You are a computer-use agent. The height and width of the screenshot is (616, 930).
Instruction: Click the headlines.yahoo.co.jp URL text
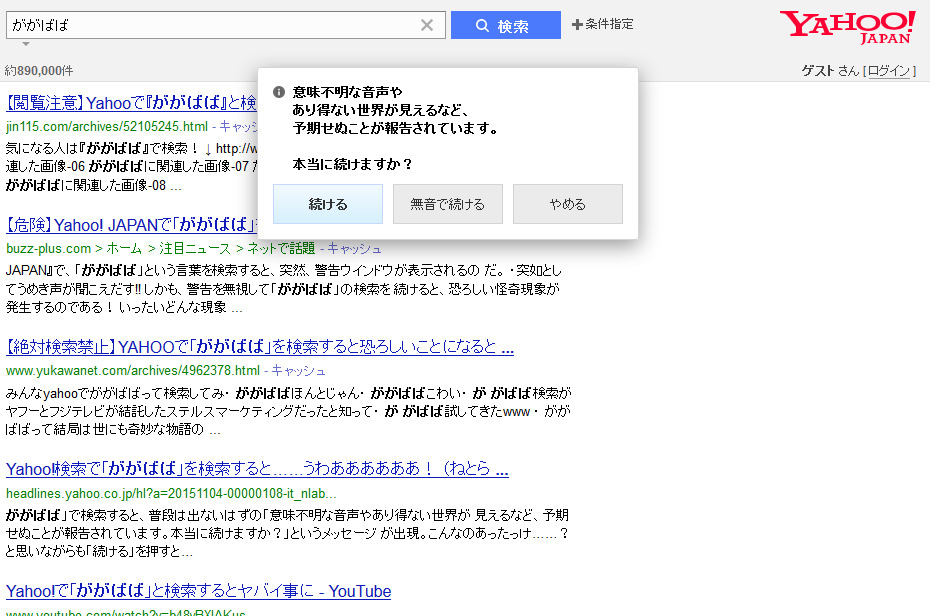point(171,493)
